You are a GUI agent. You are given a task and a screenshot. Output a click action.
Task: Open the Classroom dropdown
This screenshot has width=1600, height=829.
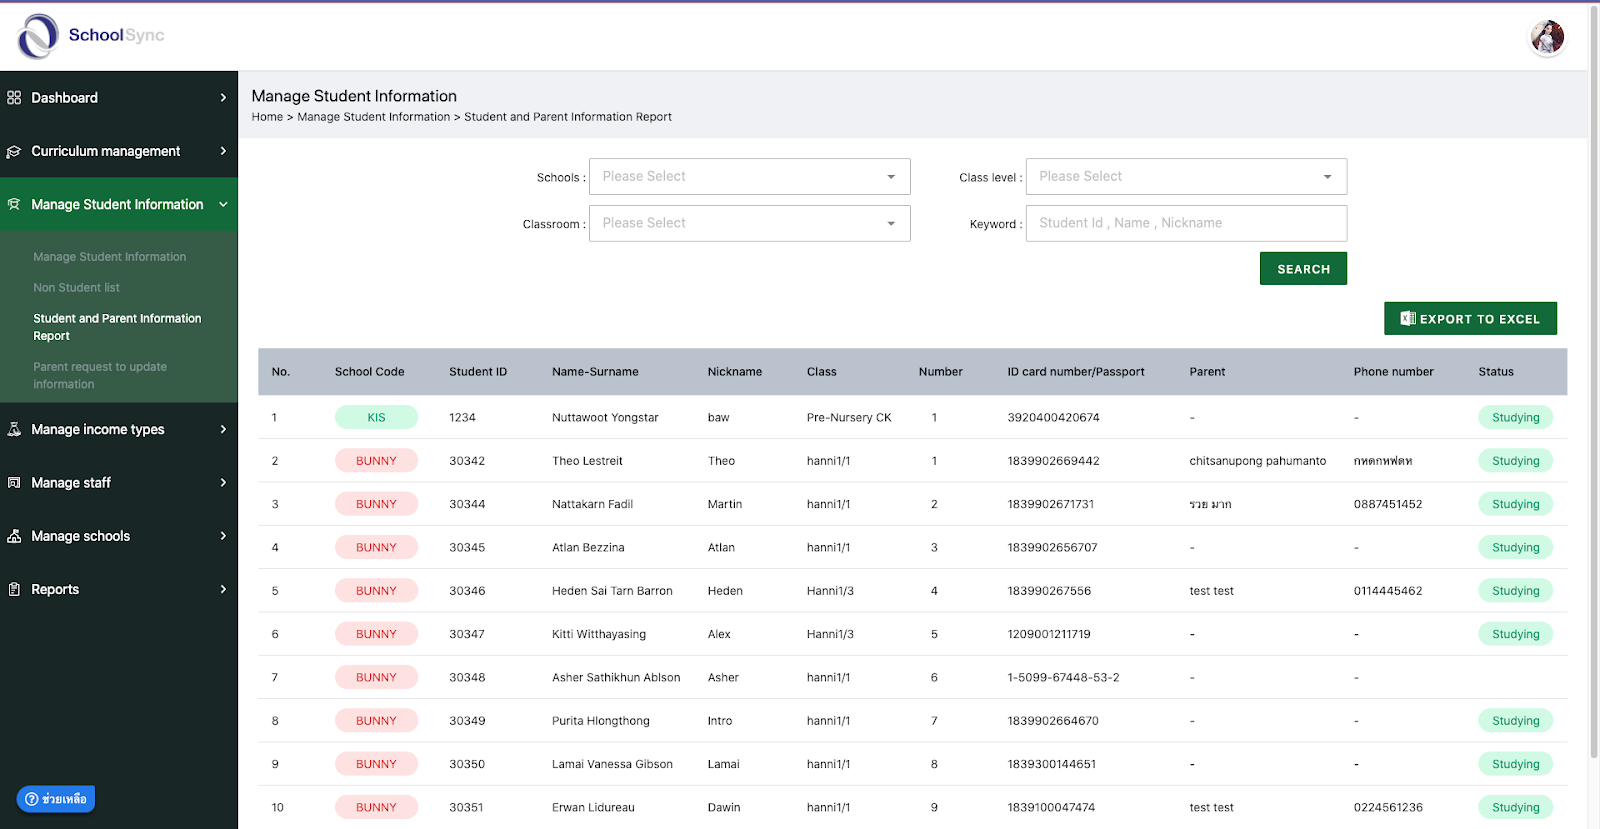pyautogui.click(x=750, y=224)
